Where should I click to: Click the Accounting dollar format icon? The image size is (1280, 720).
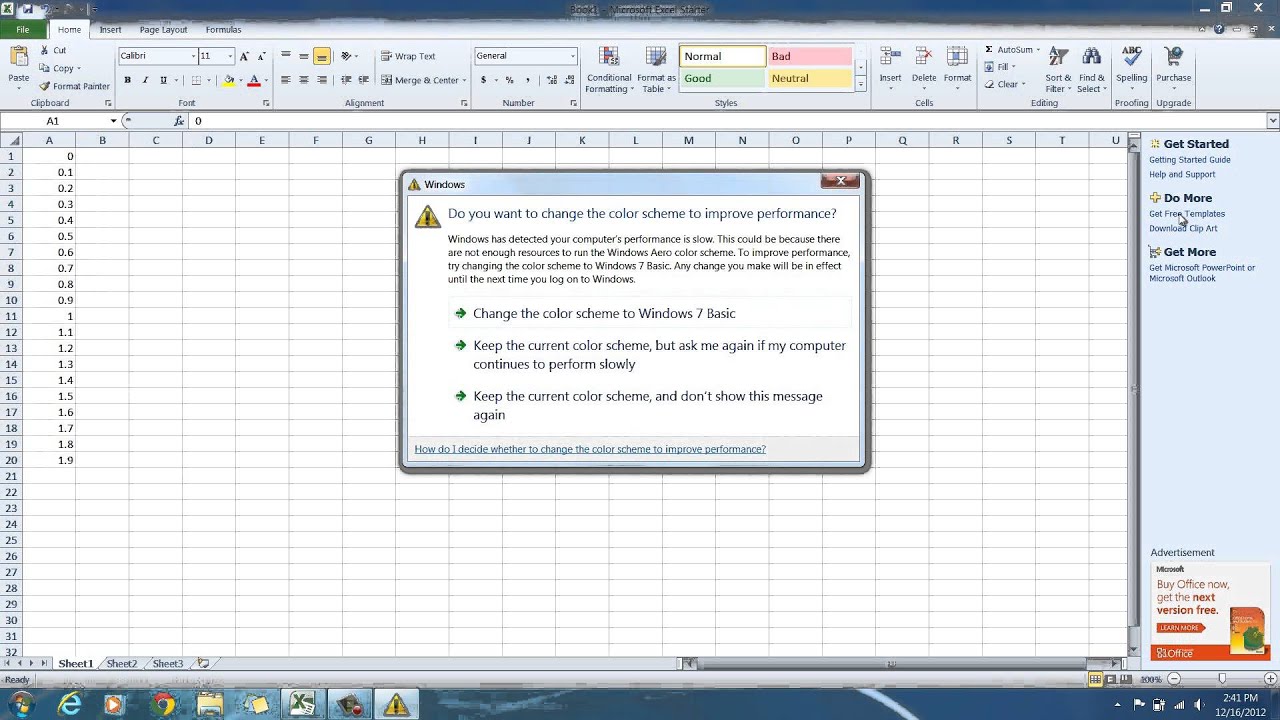tap(484, 80)
